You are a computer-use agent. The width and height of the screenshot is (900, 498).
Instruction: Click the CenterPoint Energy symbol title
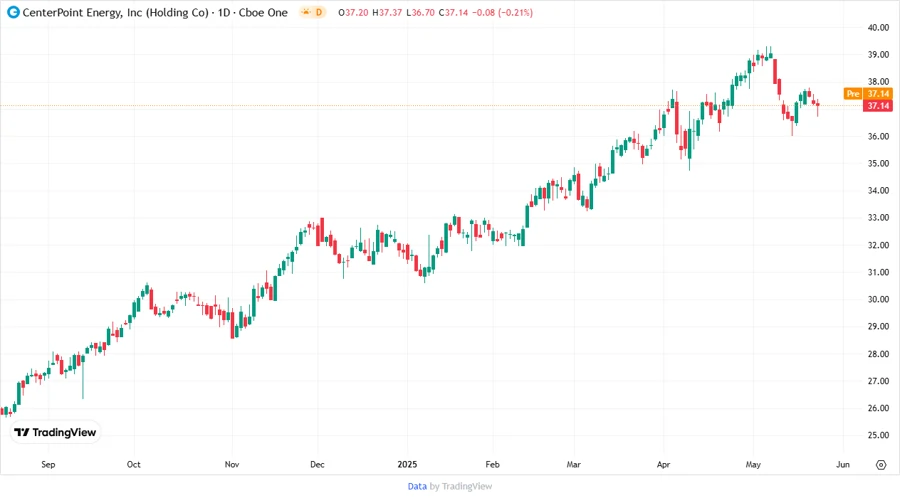click(155, 12)
